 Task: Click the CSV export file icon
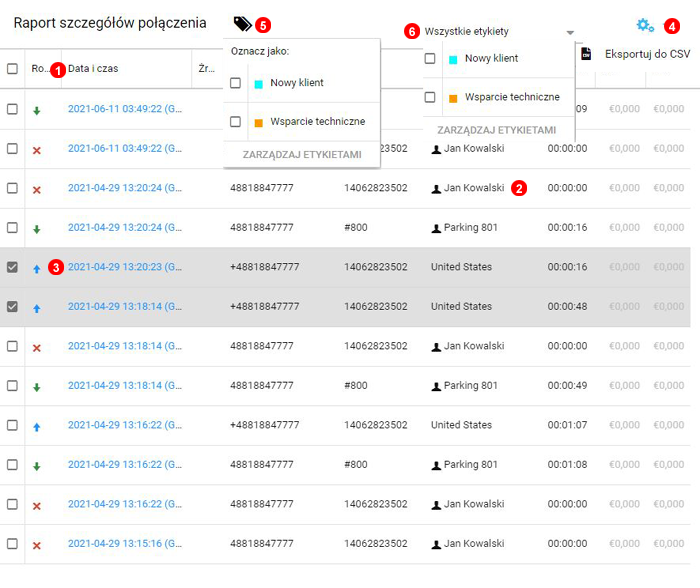tap(587, 53)
